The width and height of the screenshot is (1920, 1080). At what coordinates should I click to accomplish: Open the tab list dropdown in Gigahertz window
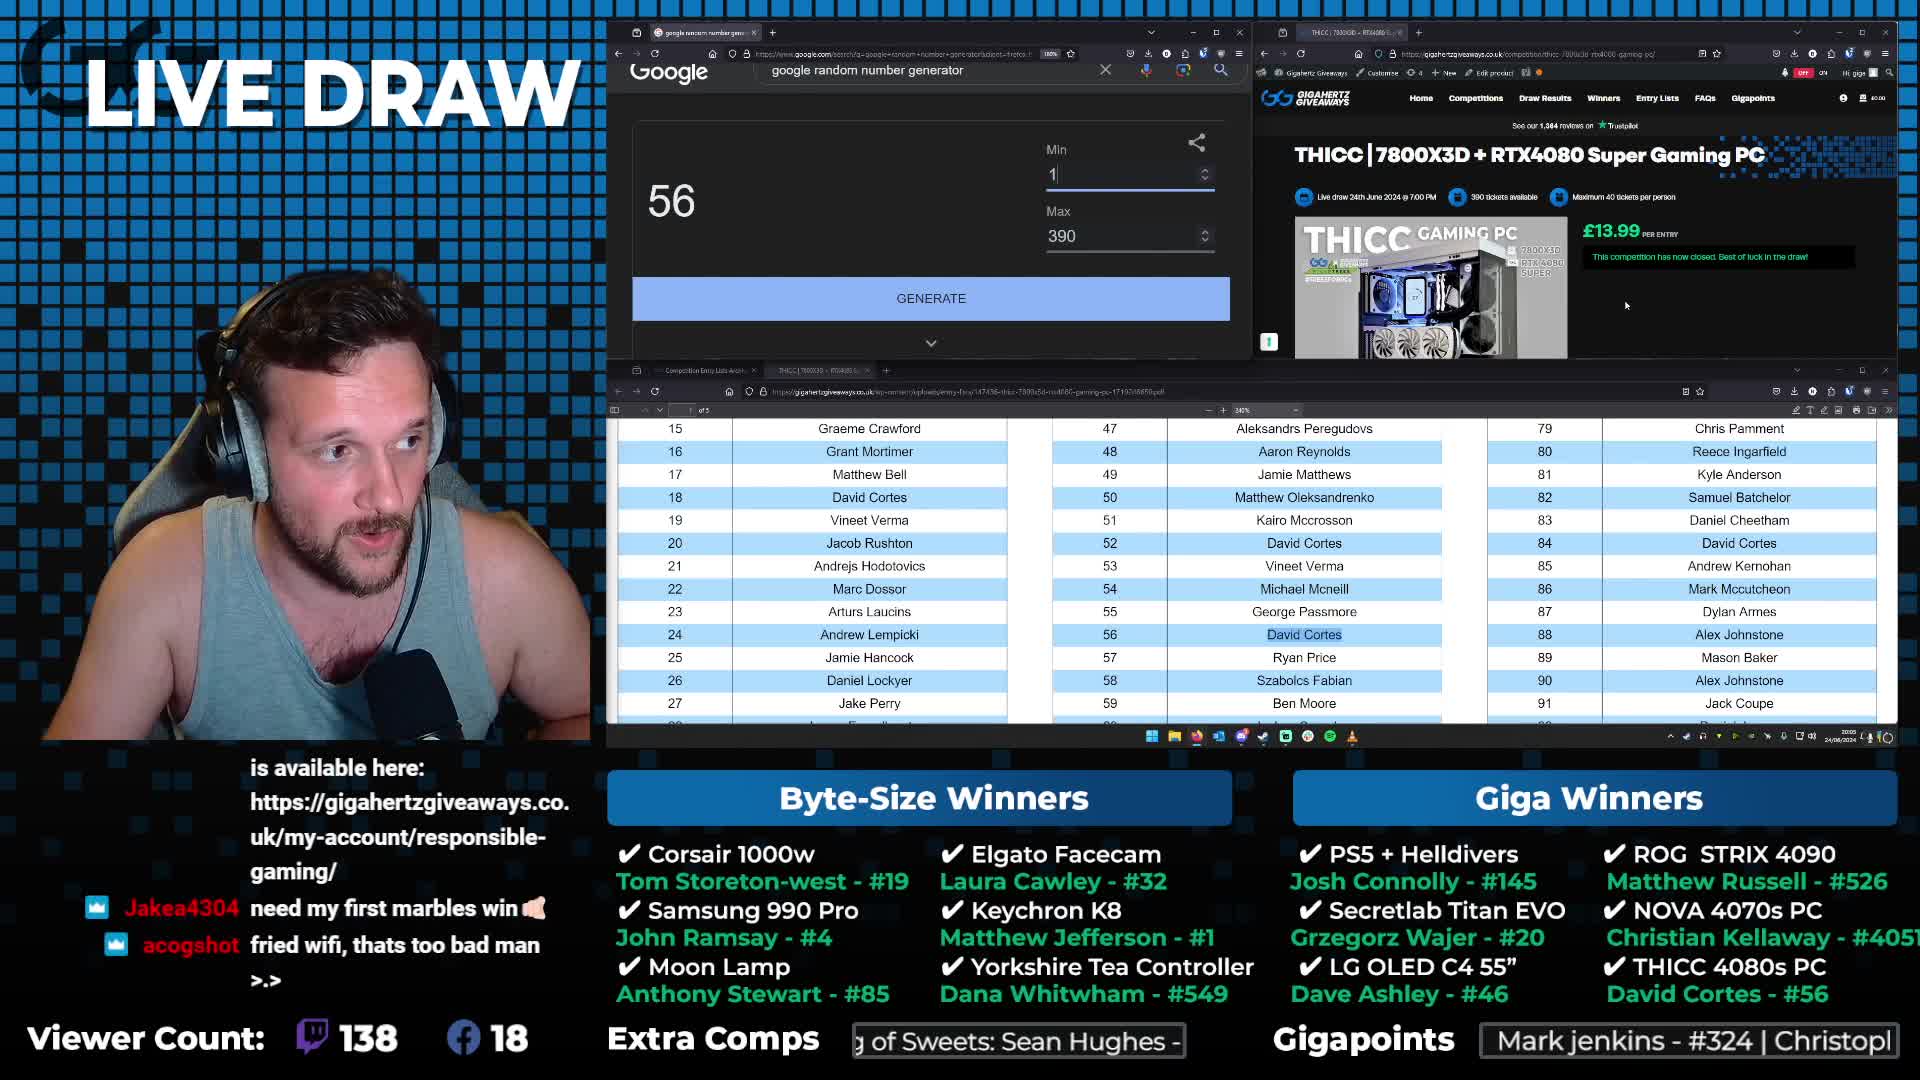click(x=1797, y=33)
